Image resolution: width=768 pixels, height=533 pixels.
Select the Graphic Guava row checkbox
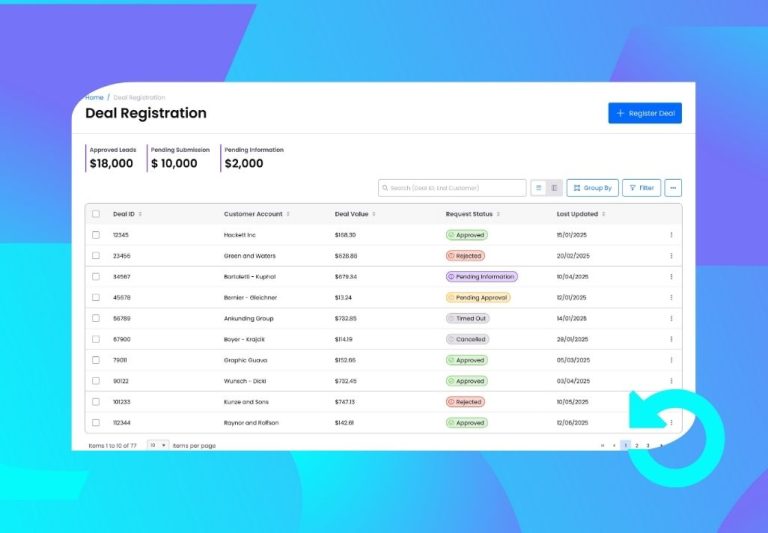click(x=96, y=360)
